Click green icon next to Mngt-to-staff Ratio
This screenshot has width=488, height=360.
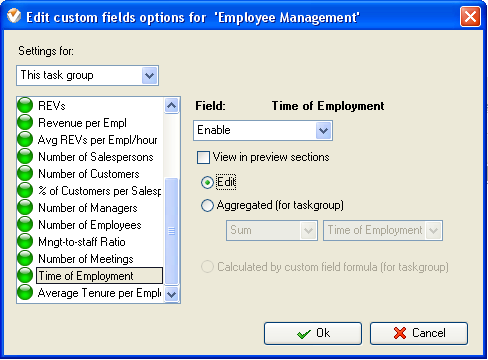click(25, 241)
